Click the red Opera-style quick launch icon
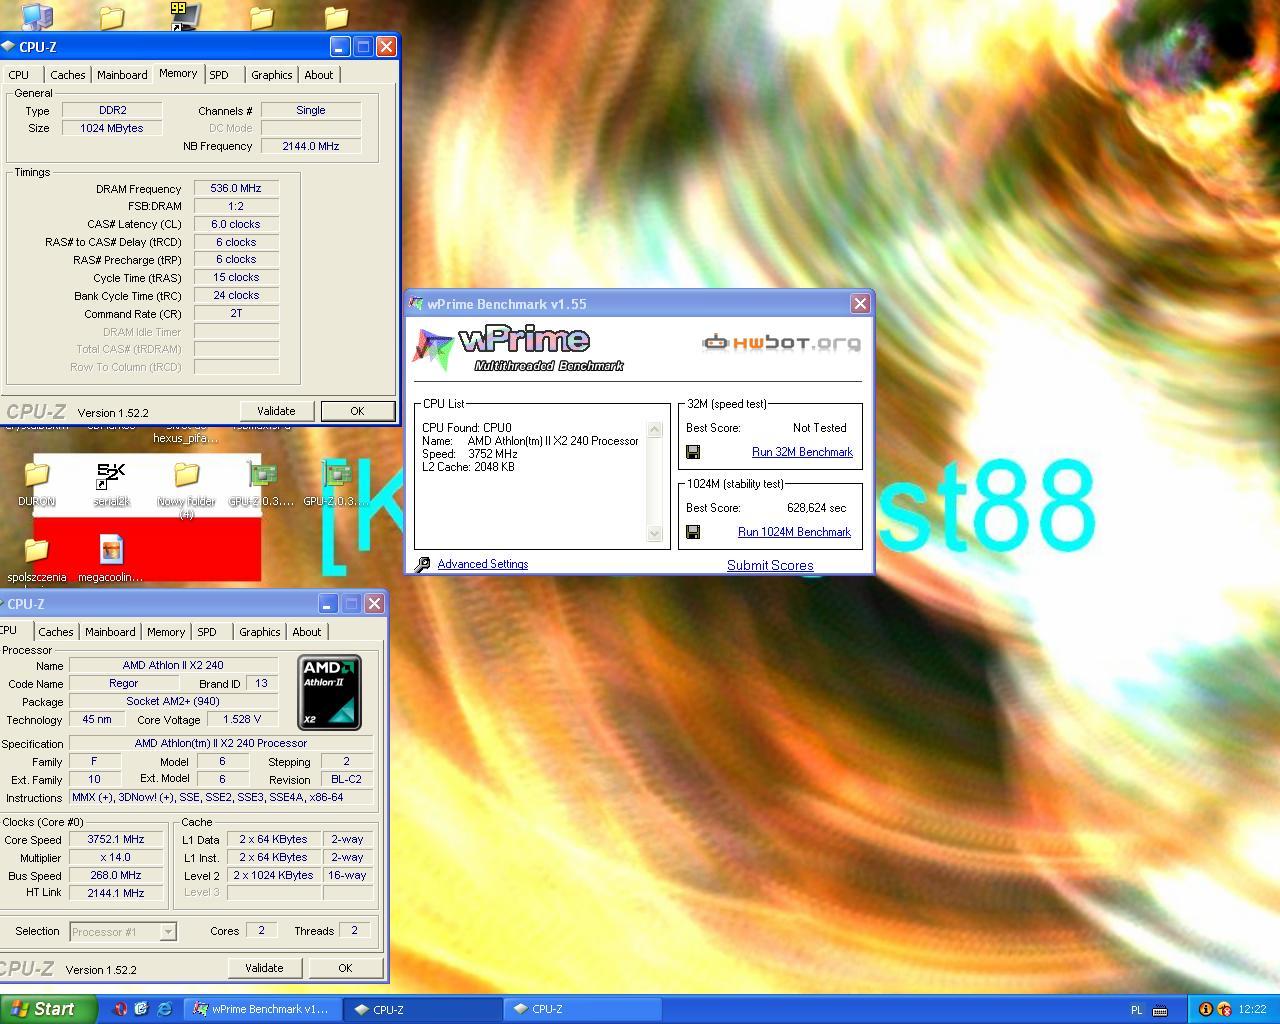 120,1009
